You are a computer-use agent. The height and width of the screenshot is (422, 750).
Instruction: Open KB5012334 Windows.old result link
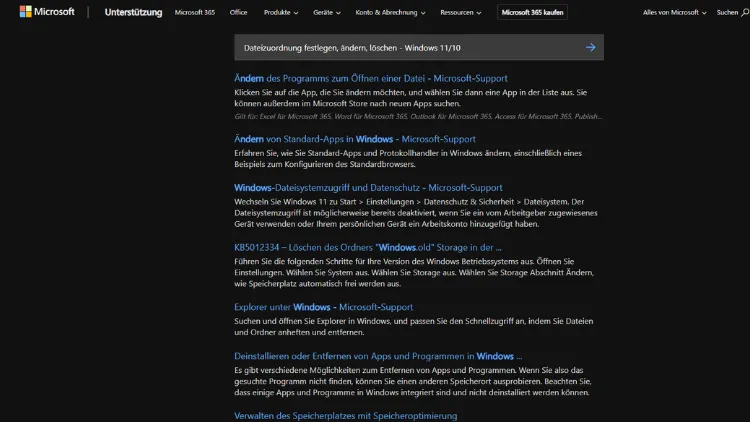click(x=368, y=247)
